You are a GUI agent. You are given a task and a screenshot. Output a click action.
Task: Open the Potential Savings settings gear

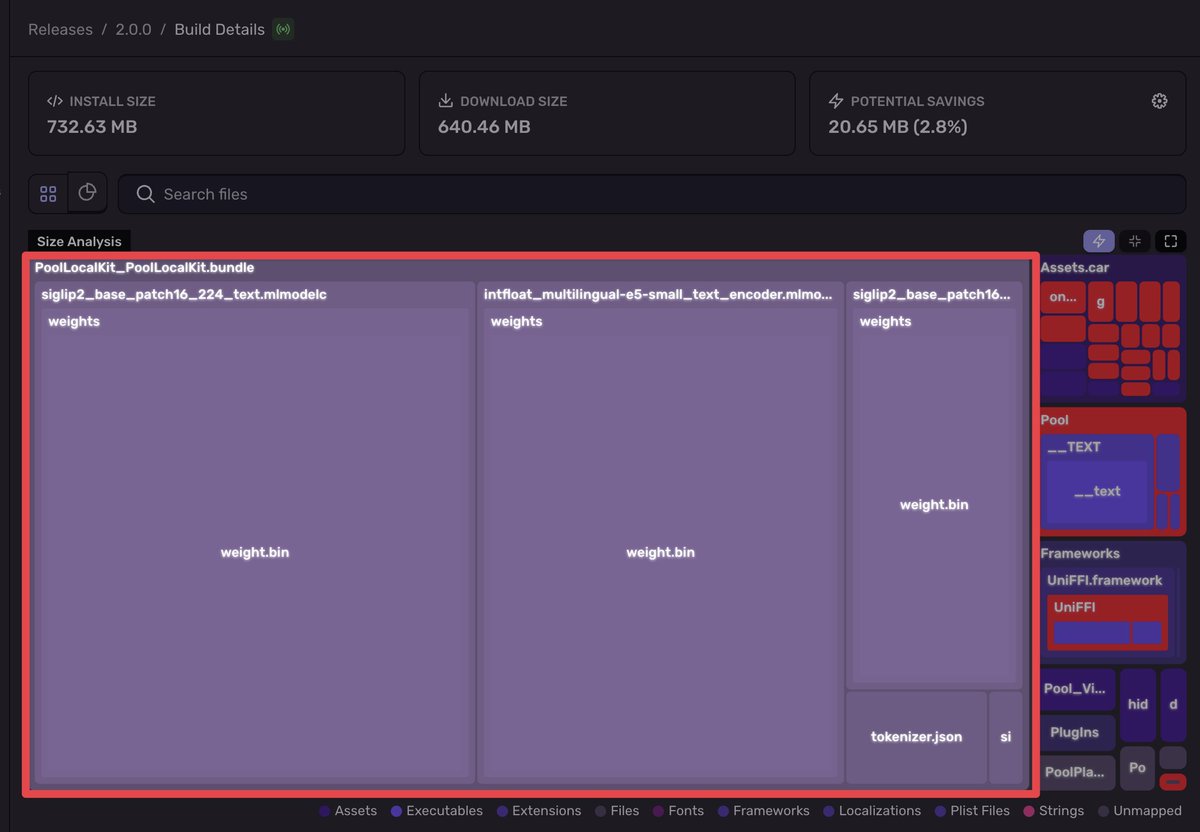[x=1159, y=101]
